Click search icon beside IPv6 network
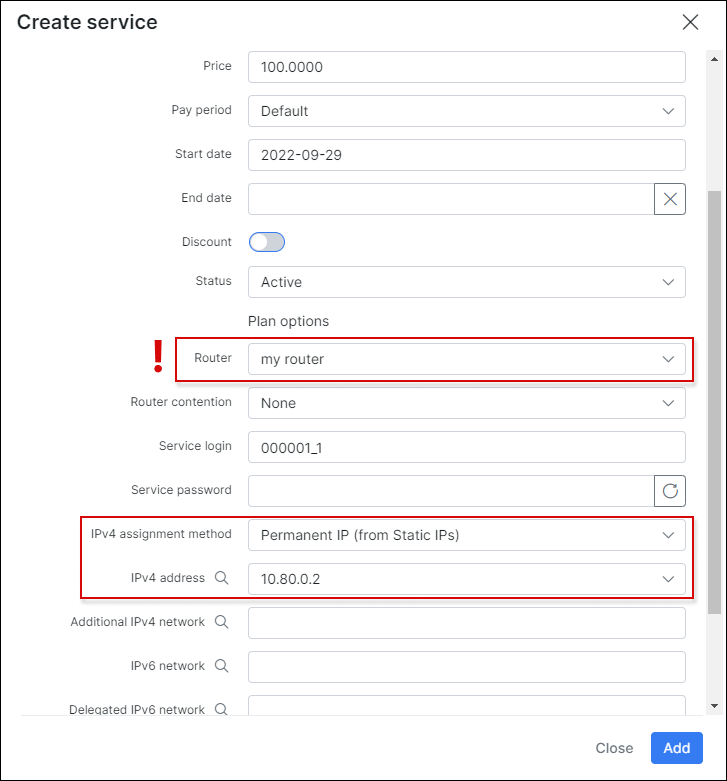This screenshot has width=727, height=781. pyautogui.click(x=221, y=666)
